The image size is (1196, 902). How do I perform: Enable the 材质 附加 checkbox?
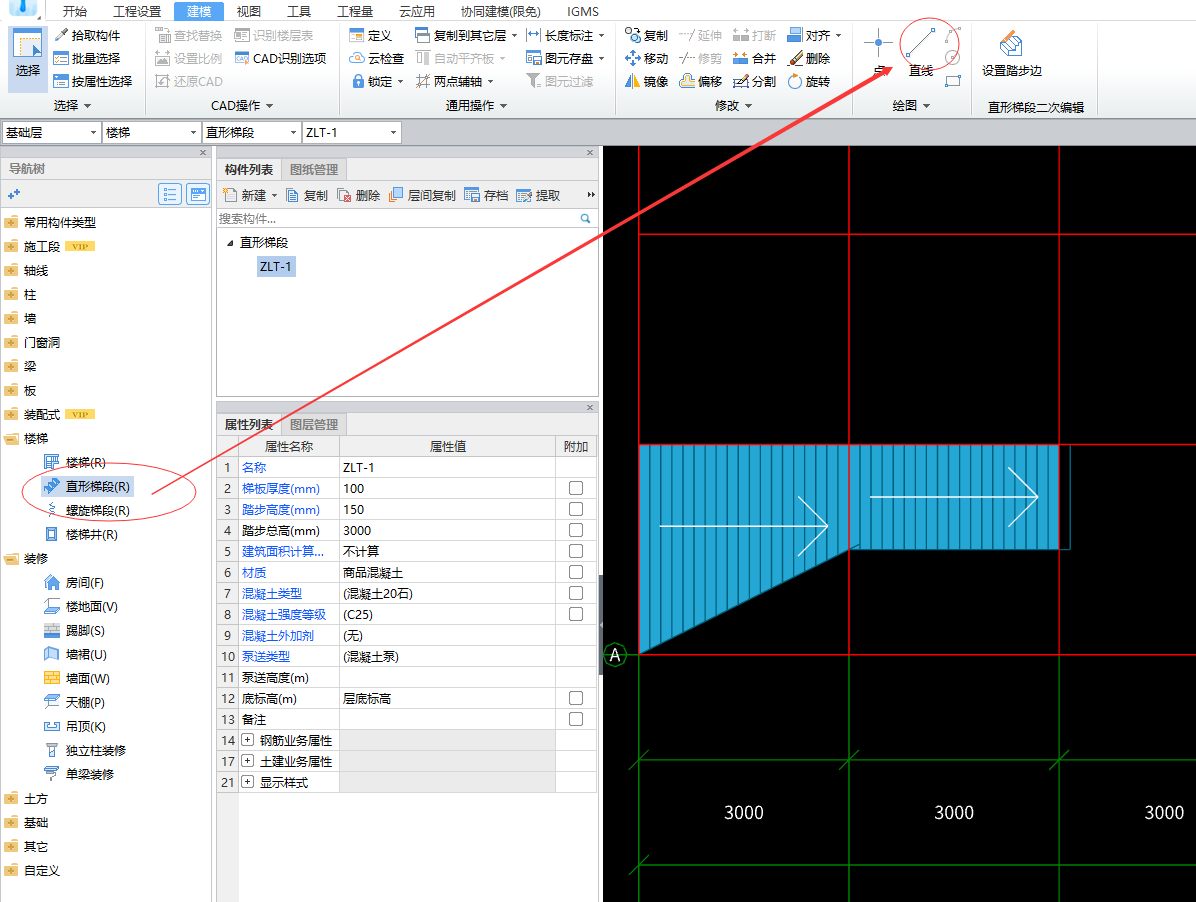click(575, 573)
